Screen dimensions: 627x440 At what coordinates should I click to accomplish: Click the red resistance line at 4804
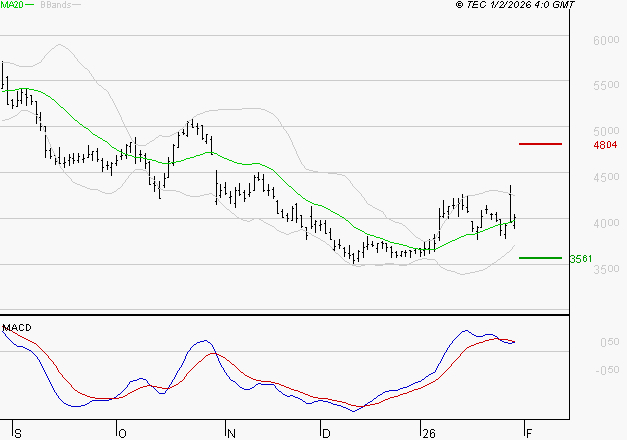click(540, 144)
